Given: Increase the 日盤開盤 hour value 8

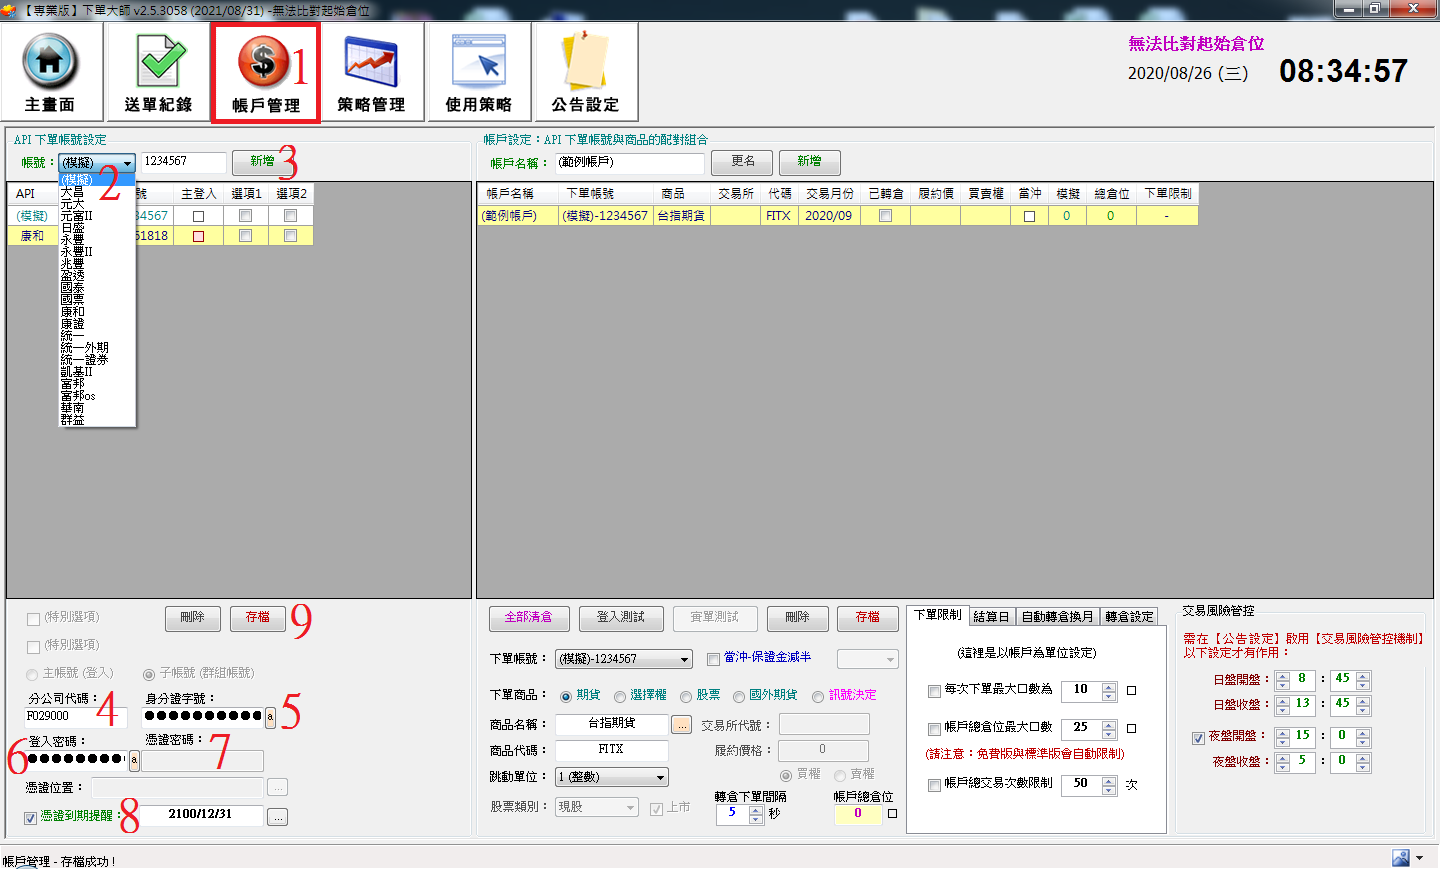Looking at the screenshot, I should tap(1283, 675).
